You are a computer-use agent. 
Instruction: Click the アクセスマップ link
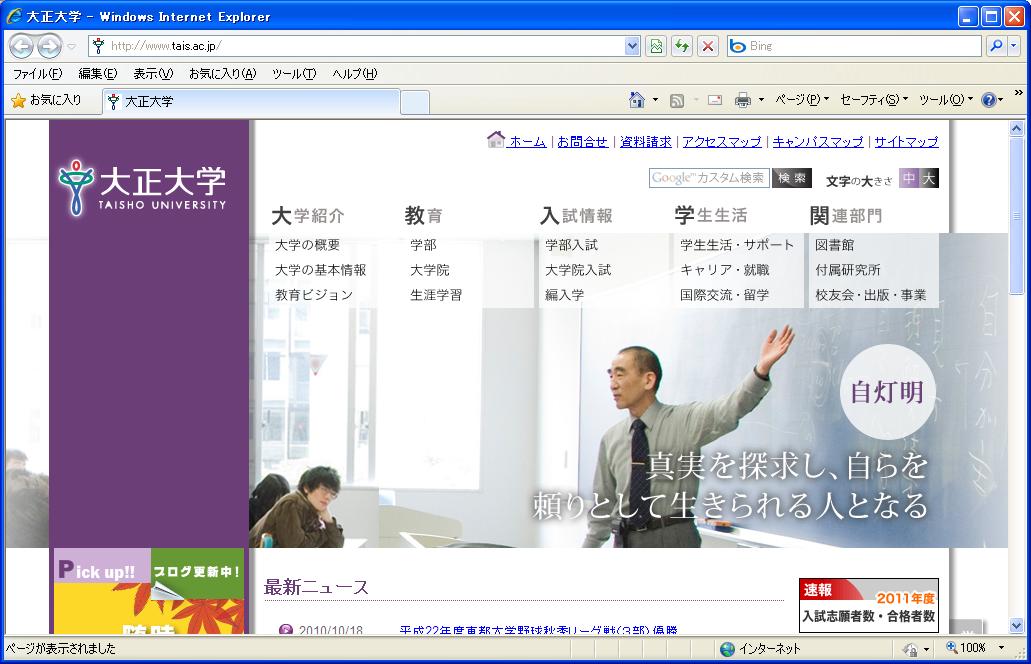point(721,142)
